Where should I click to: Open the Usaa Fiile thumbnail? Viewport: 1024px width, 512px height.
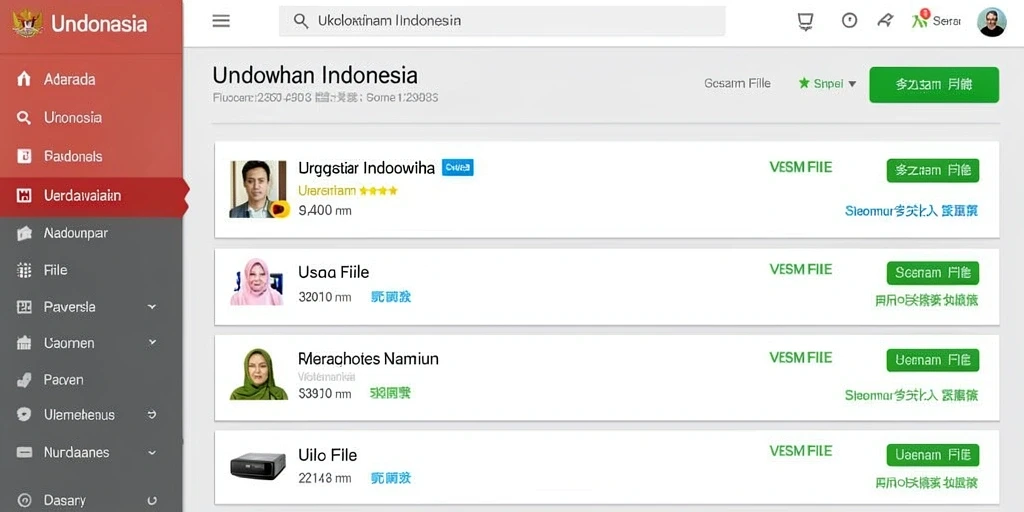coord(257,281)
